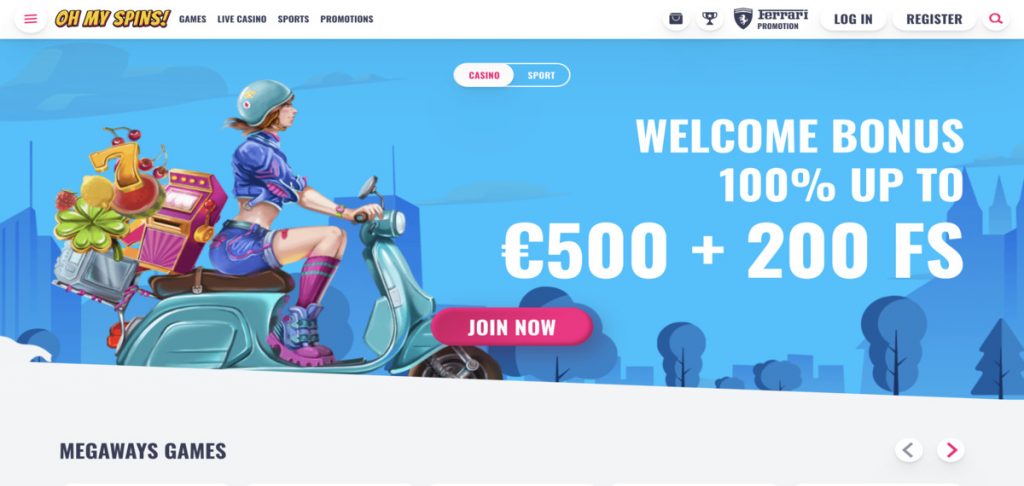Viewport: 1024px width, 486px height.
Task: Open the trophy tournaments icon
Action: coord(709,19)
